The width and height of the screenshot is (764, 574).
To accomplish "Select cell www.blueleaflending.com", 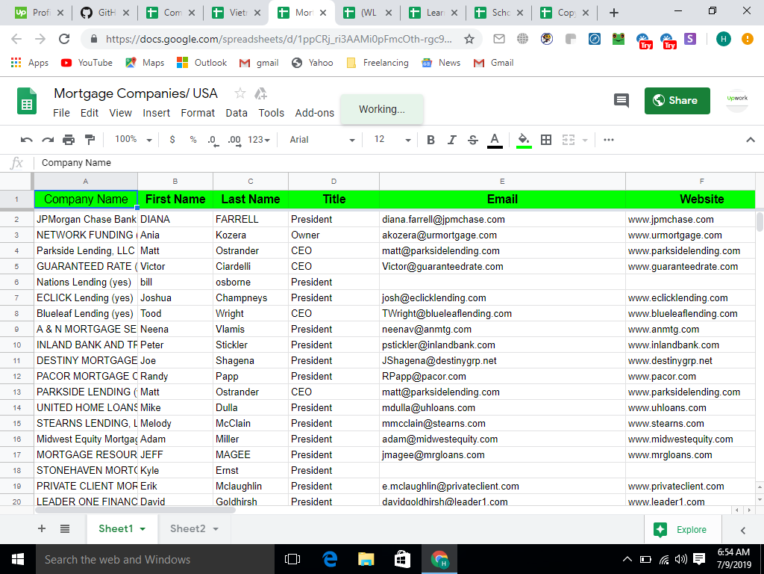I will click(x=690, y=313).
